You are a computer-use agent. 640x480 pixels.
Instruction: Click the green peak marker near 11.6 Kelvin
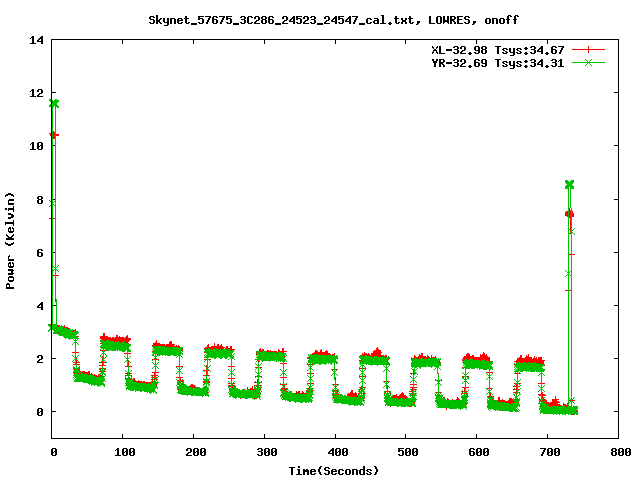click(54, 103)
